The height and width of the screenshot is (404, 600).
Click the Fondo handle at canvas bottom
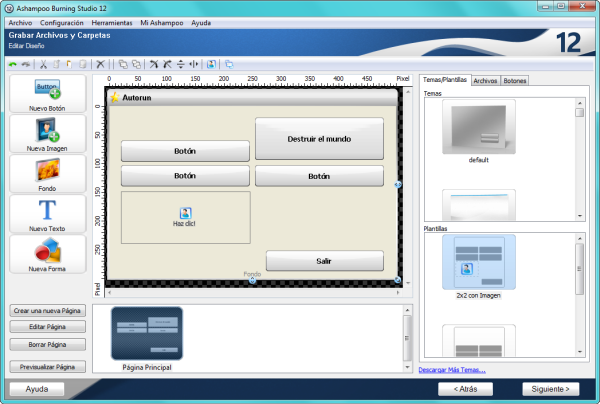pyautogui.click(x=252, y=280)
